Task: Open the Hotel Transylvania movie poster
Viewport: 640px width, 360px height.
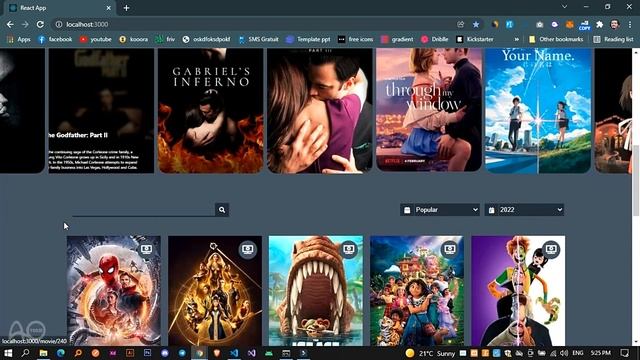Action: coord(518,291)
